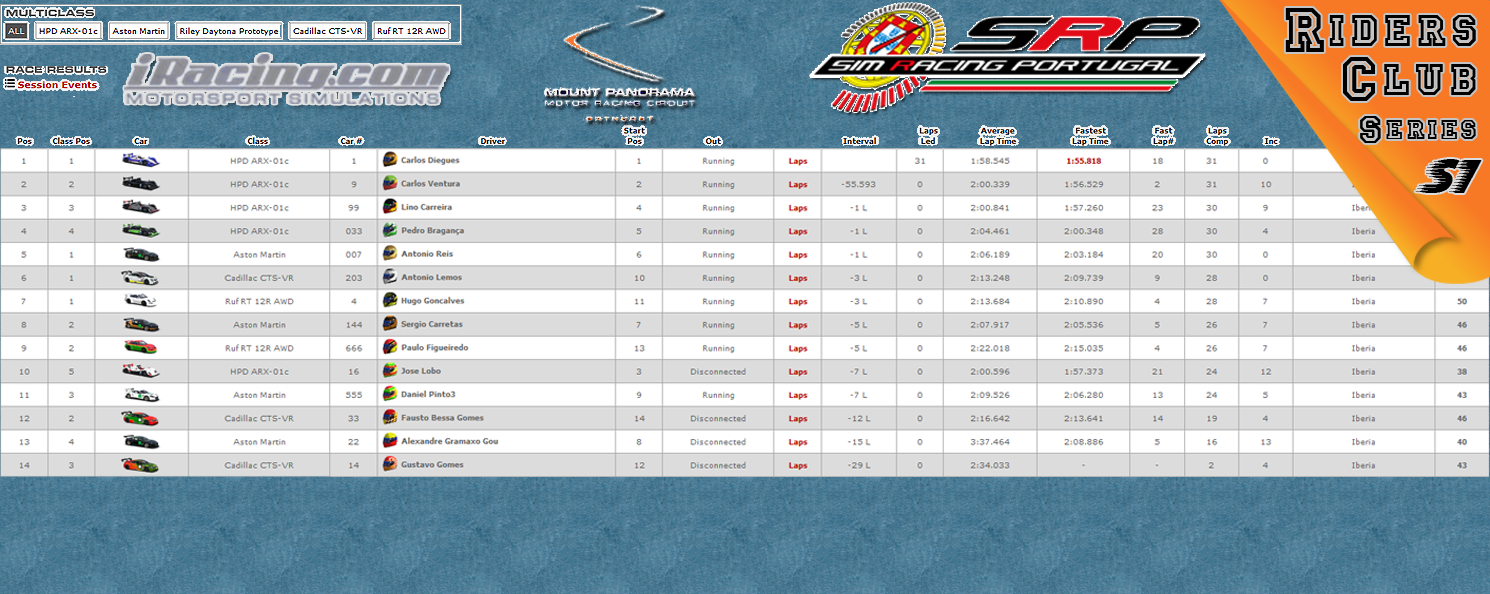The width and height of the screenshot is (1490, 594).
Task: Select the ALL multiclass filter
Action: point(16,31)
